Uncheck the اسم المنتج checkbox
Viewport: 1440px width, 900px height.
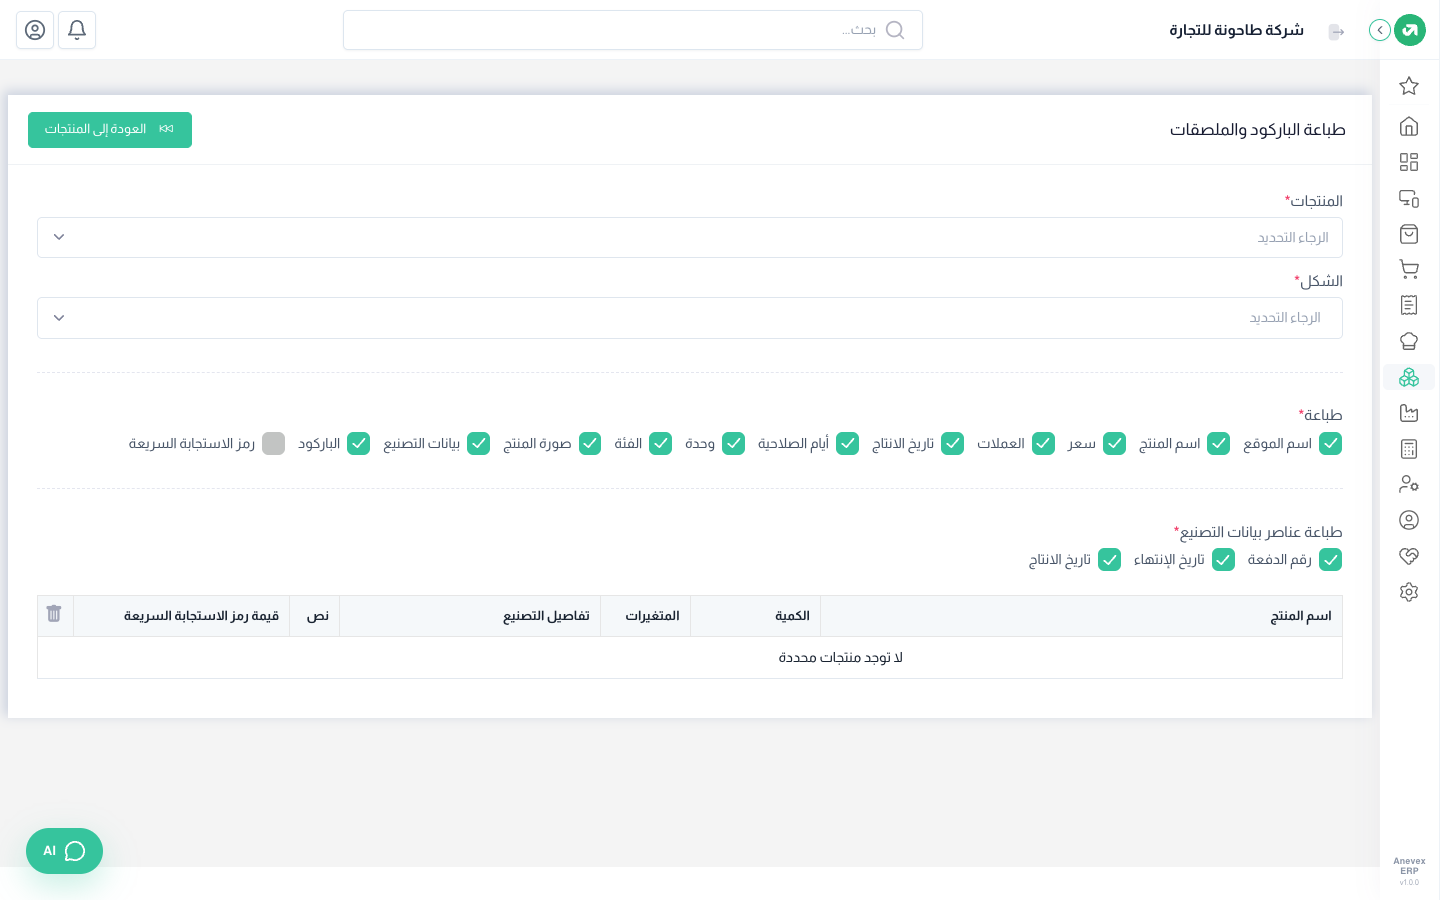click(x=1219, y=443)
